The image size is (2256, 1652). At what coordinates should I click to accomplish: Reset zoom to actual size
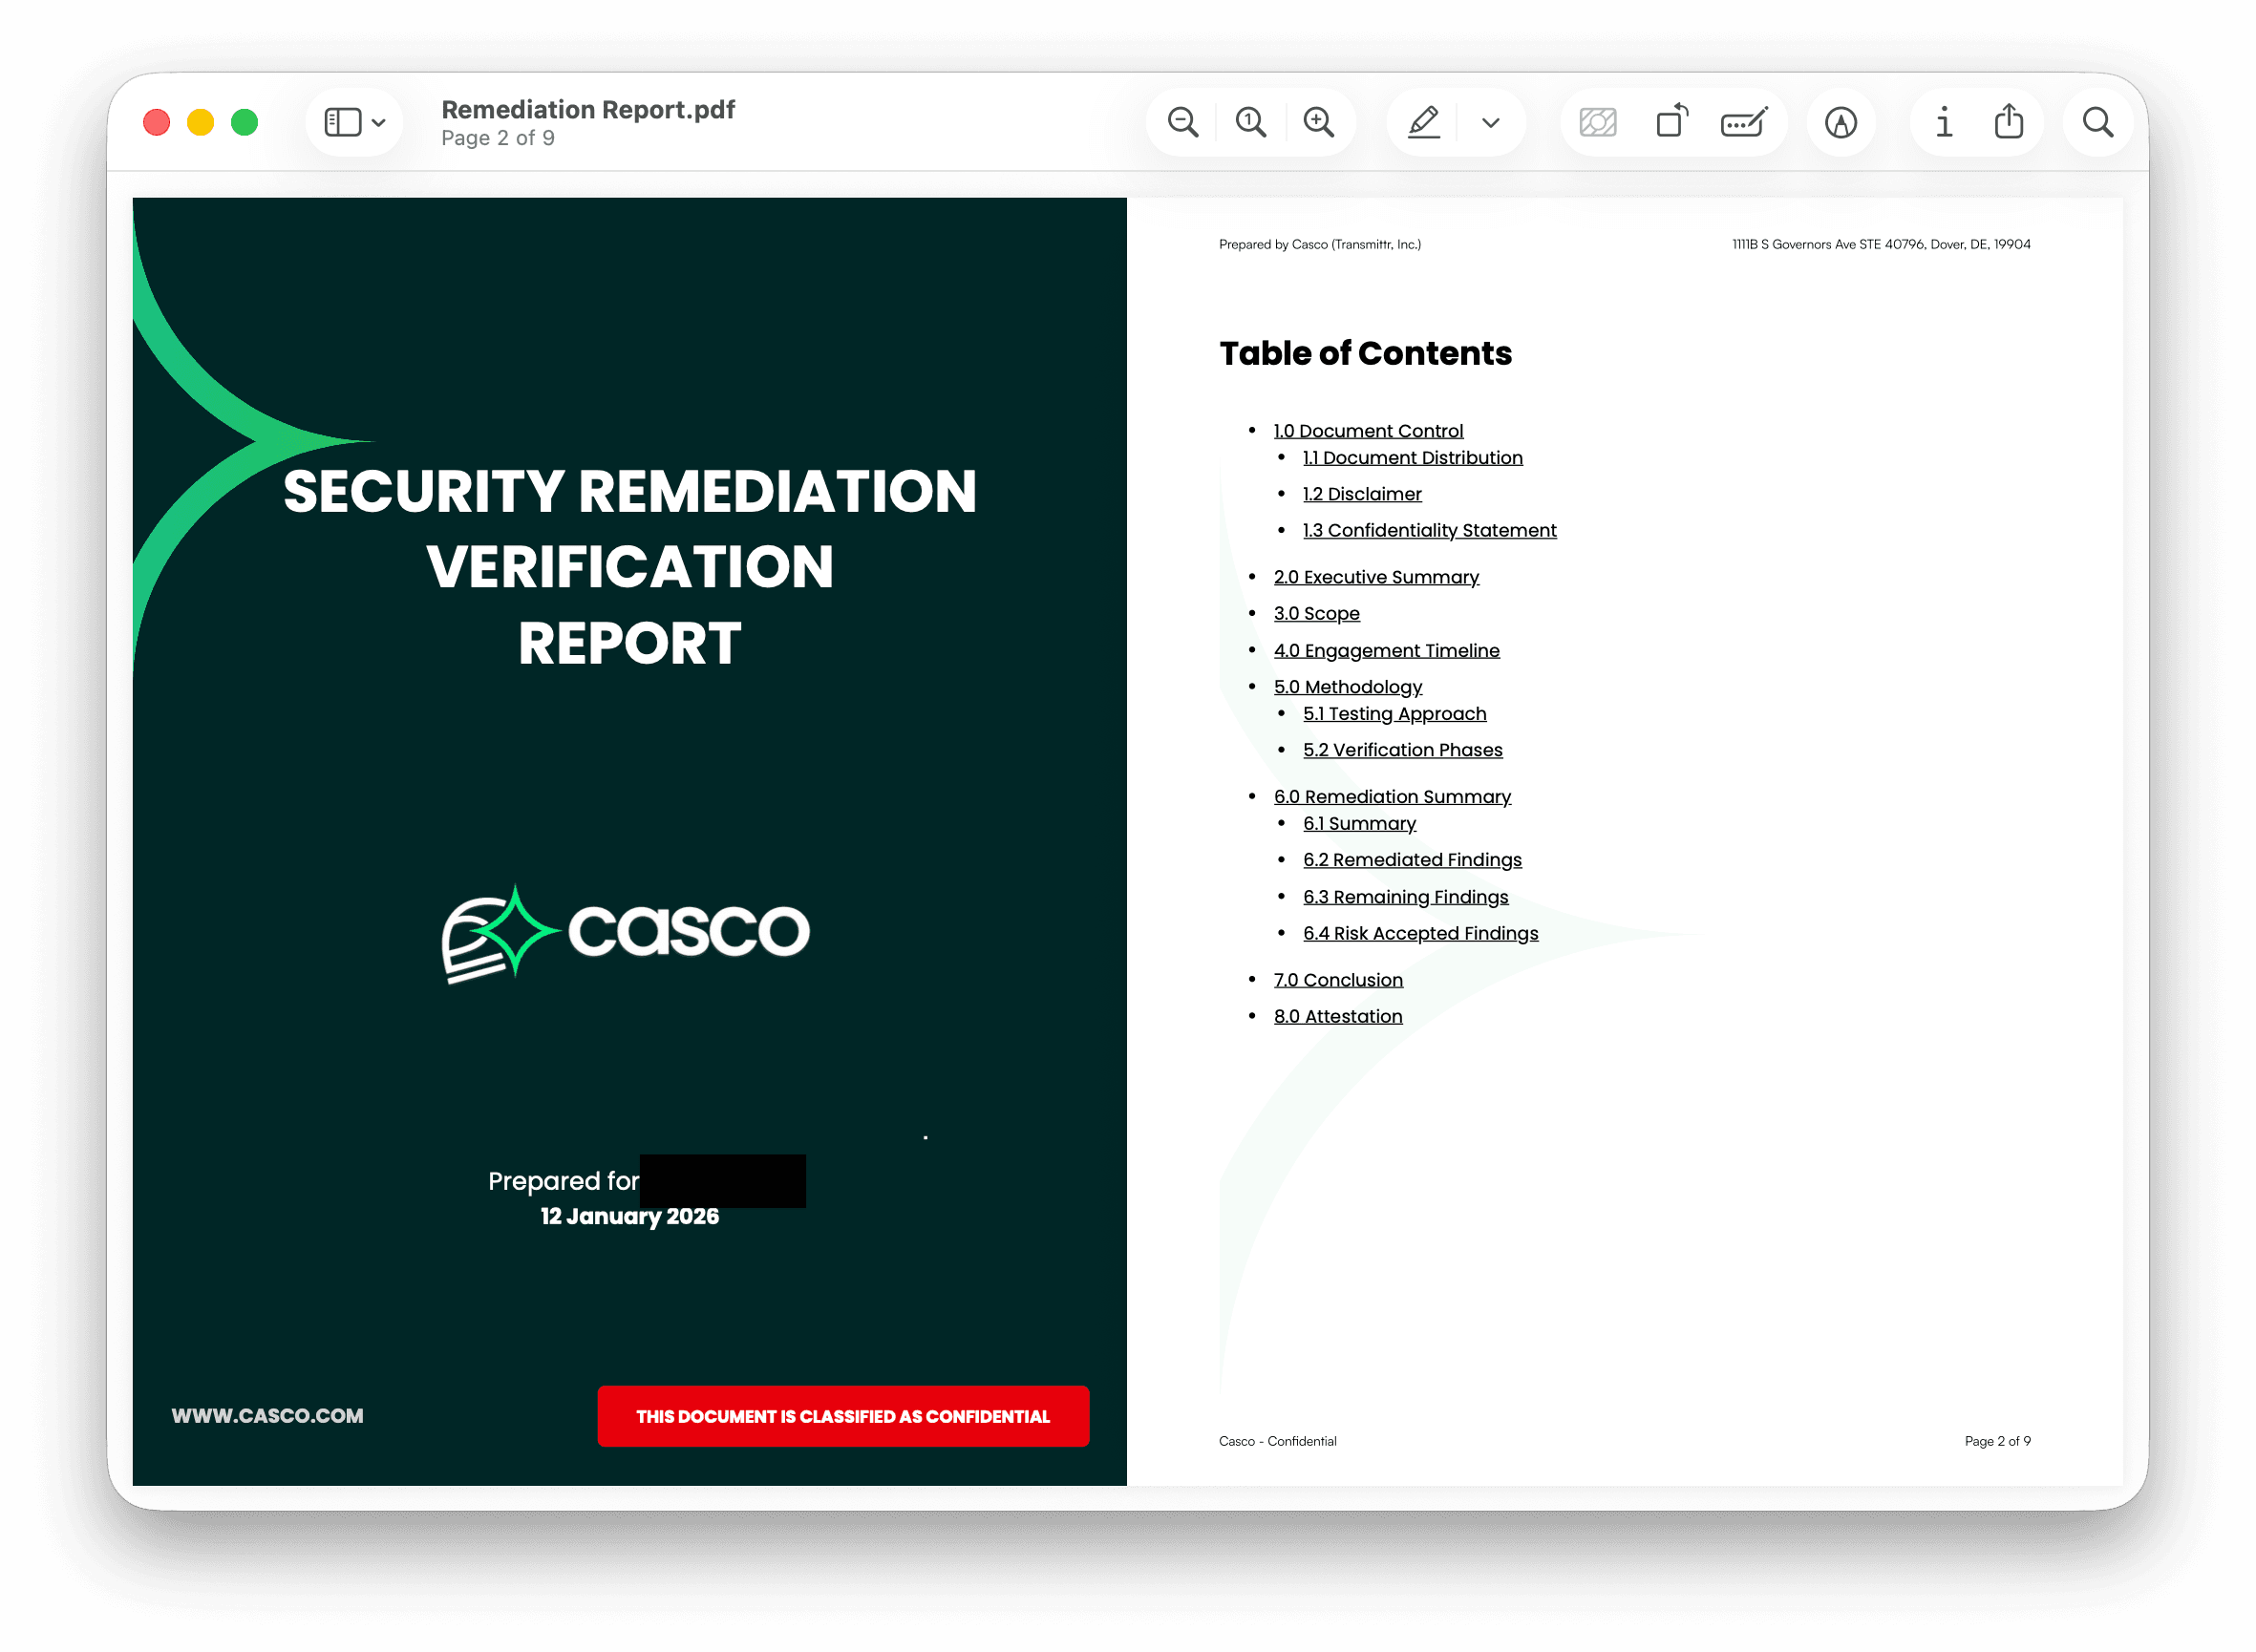(x=1250, y=122)
